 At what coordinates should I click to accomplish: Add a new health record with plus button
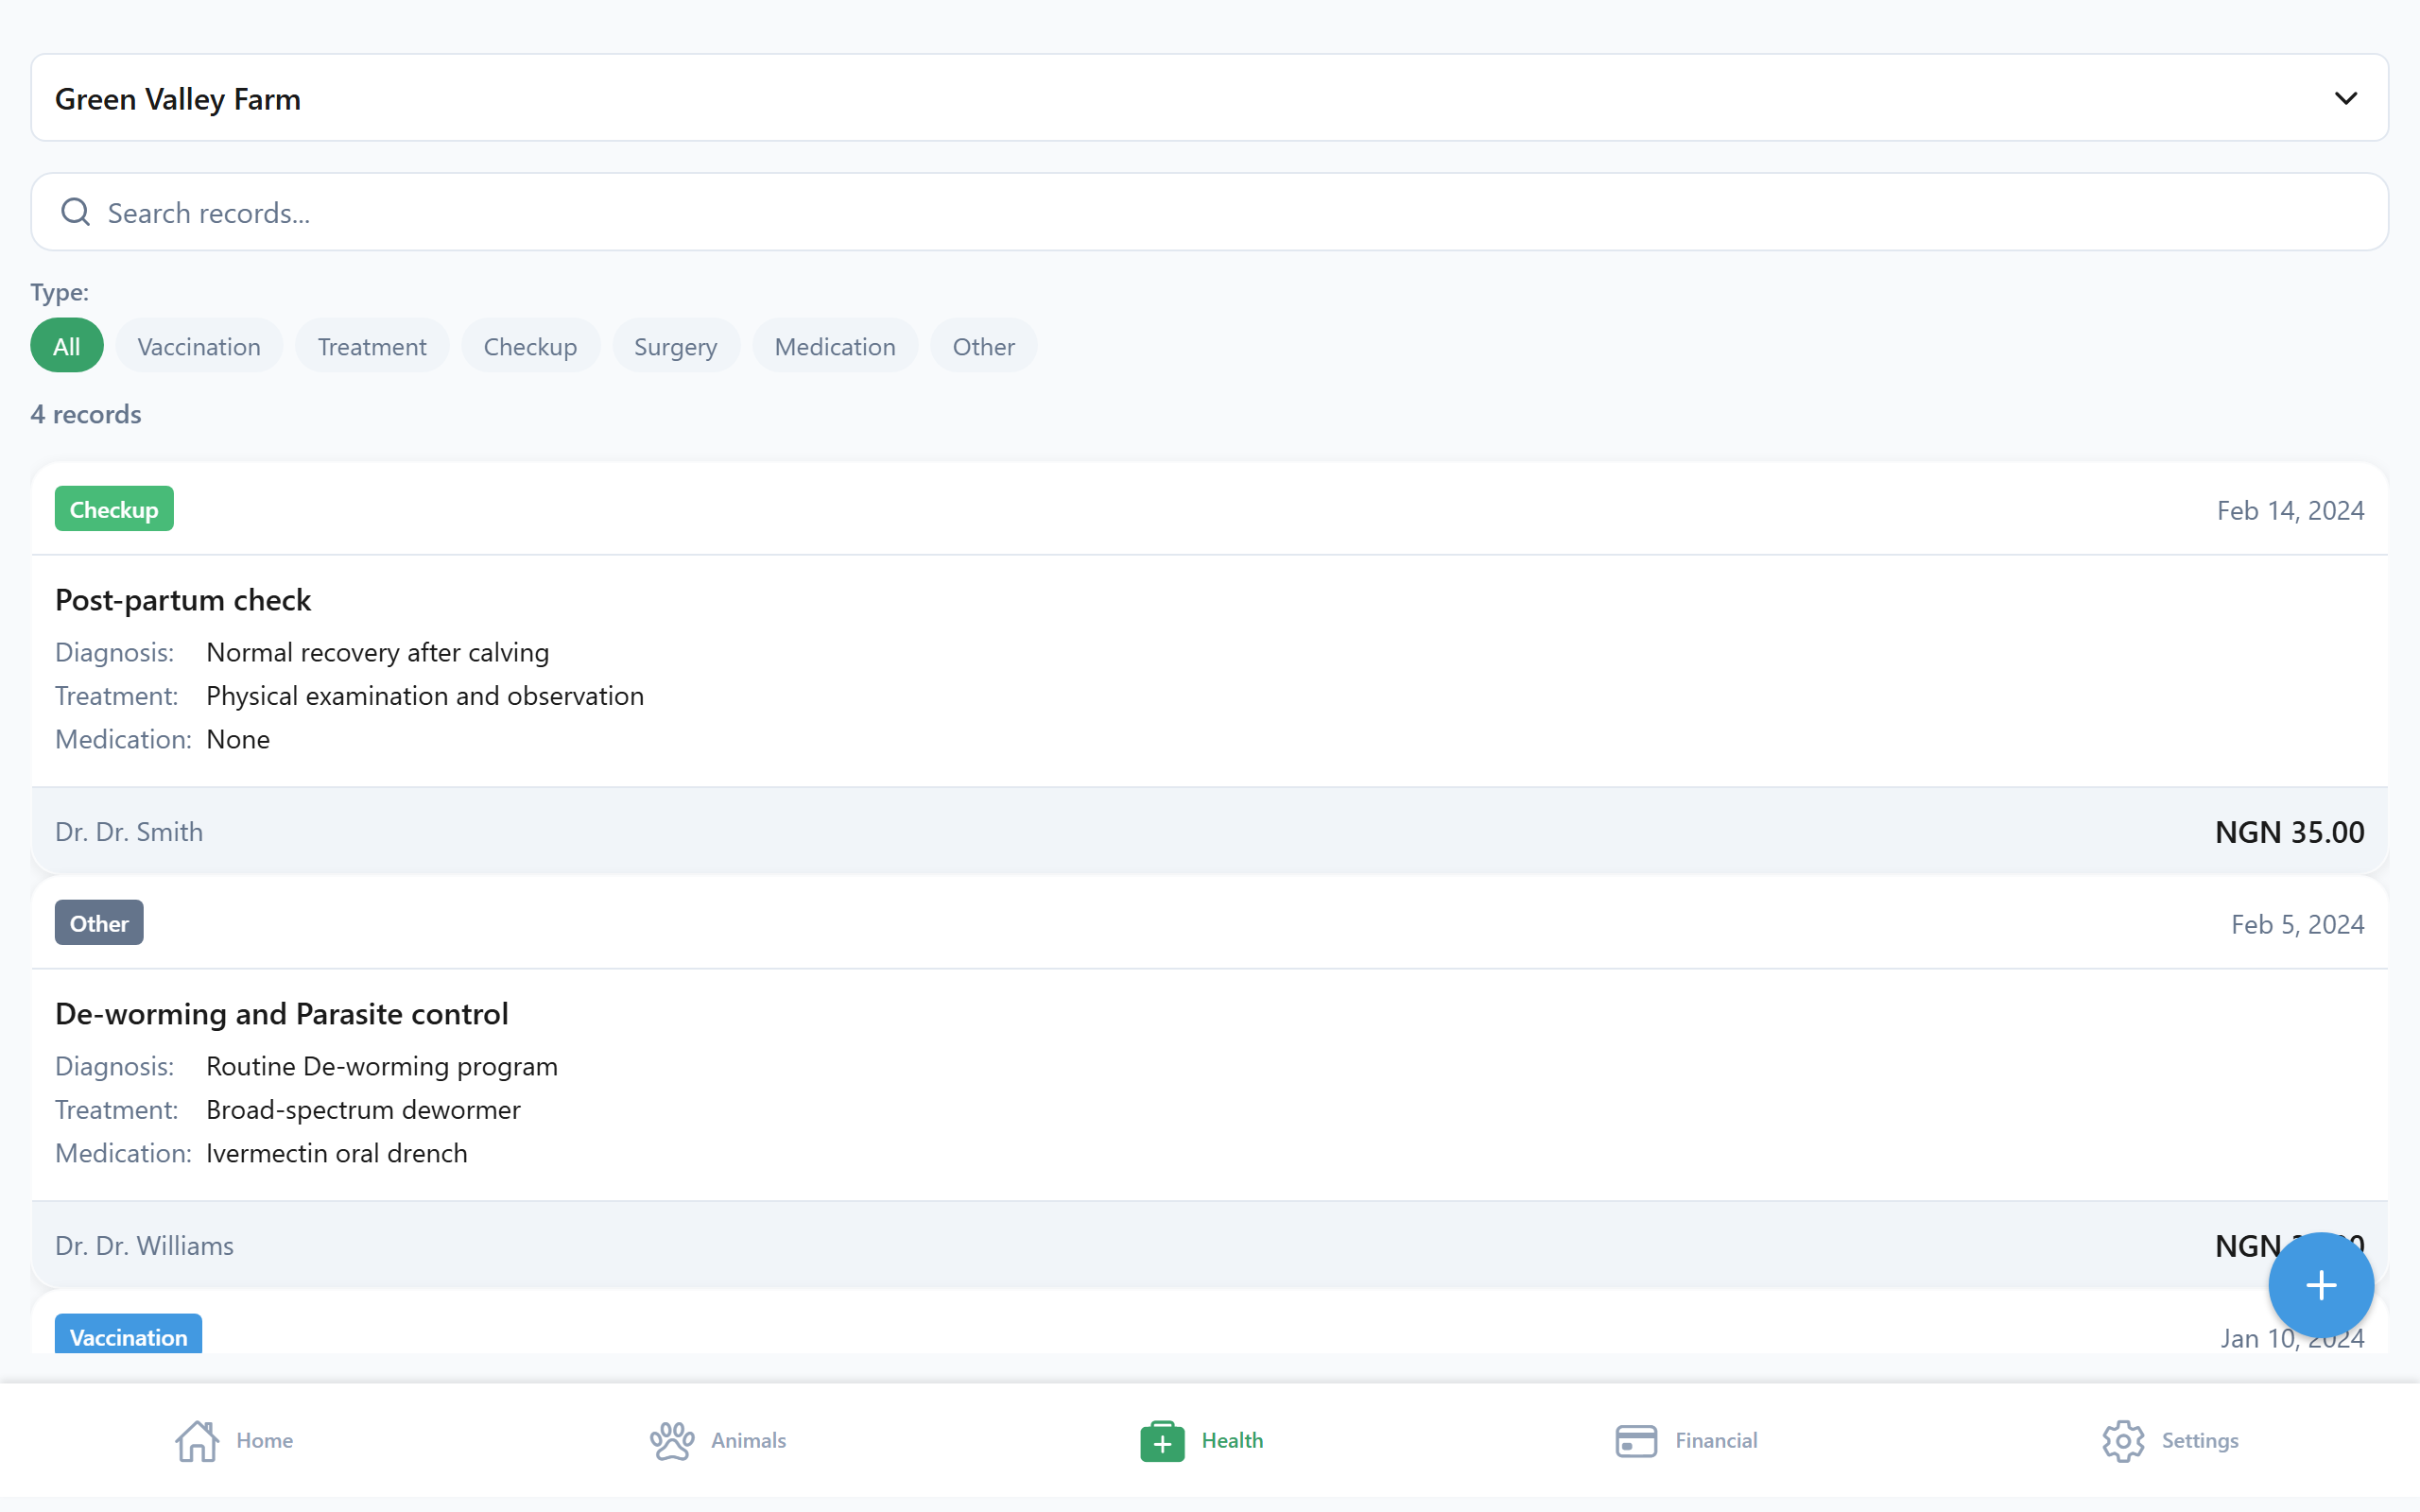pyautogui.click(x=2320, y=1285)
